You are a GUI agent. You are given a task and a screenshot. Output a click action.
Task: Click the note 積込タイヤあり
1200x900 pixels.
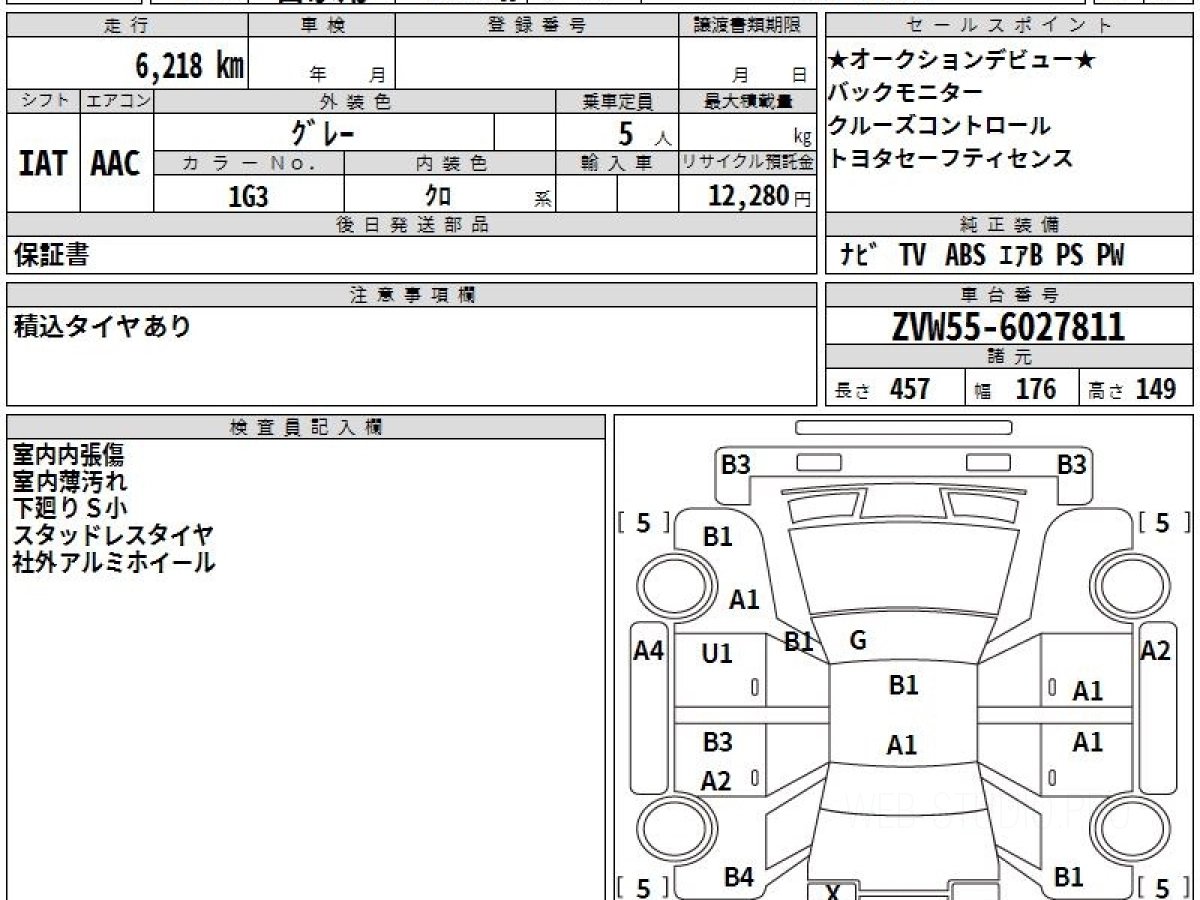coord(102,326)
